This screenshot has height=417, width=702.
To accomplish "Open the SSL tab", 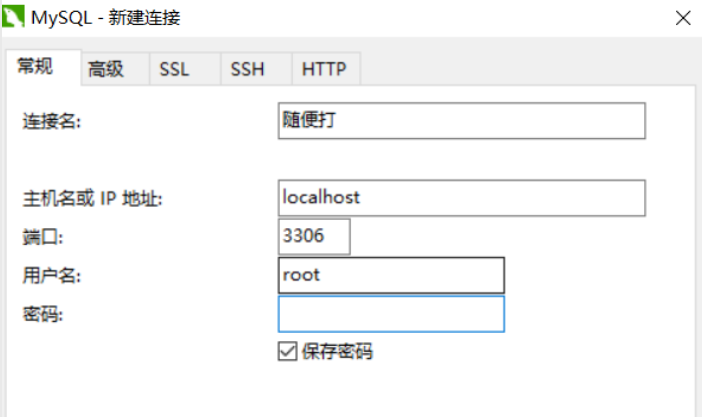I will click(185, 69).
